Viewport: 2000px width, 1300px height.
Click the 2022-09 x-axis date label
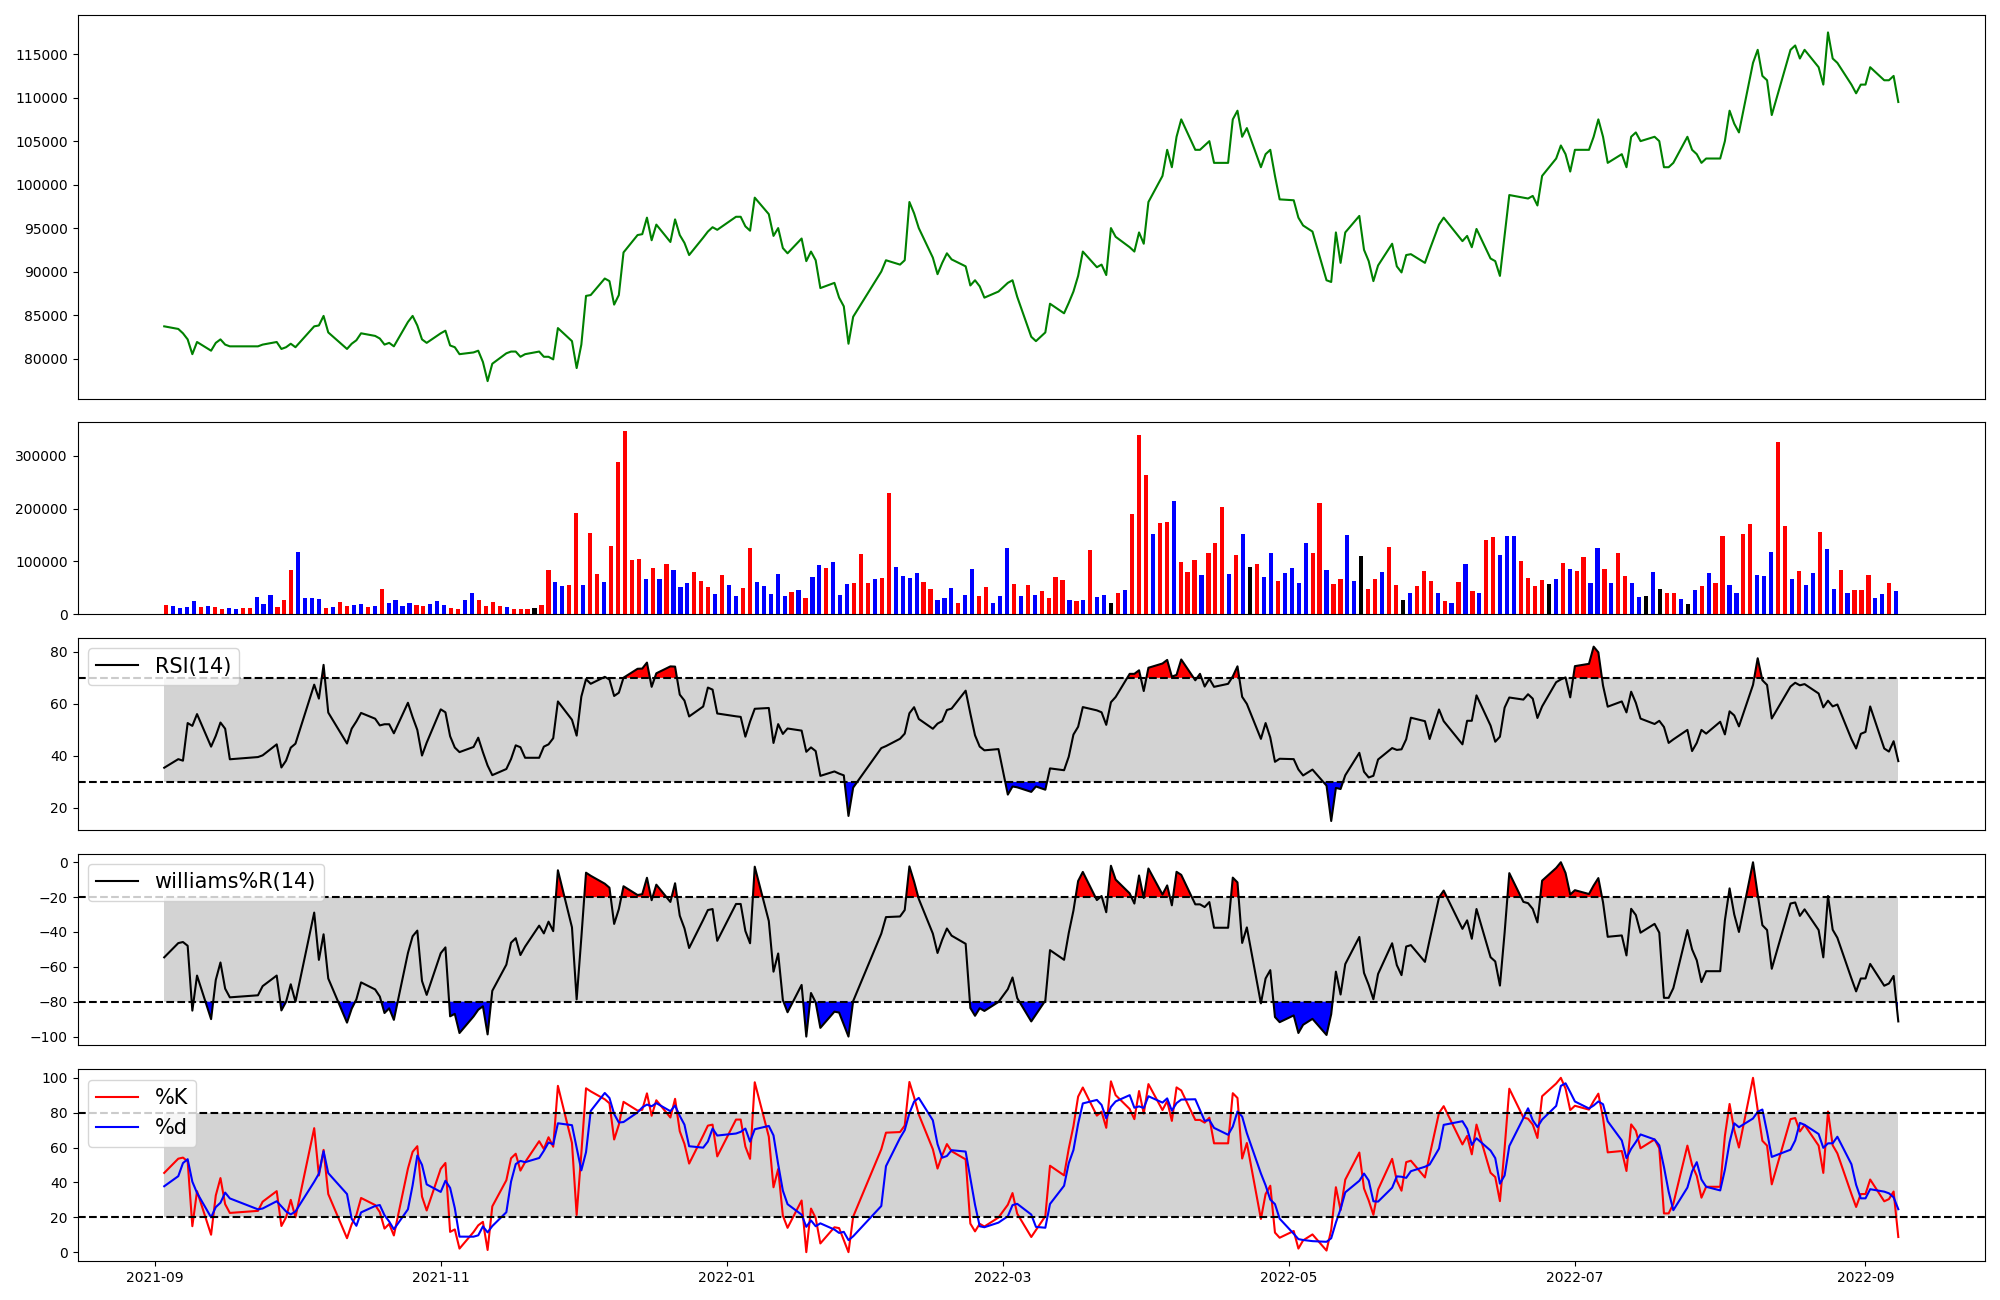pyautogui.click(x=1865, y=1277)
